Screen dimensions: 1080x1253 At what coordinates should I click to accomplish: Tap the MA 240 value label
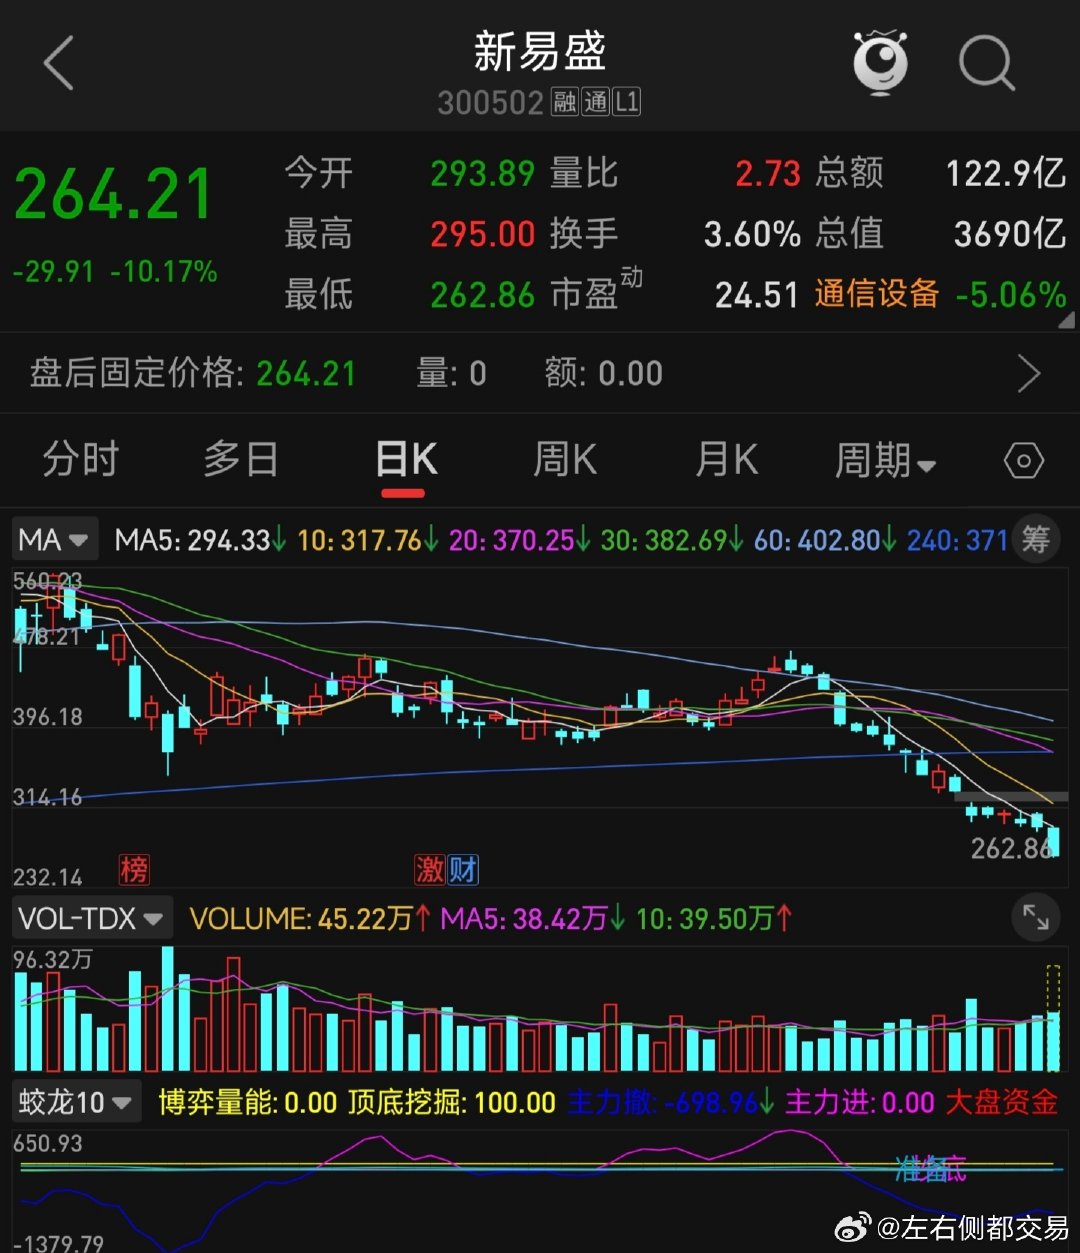point(957,541)
